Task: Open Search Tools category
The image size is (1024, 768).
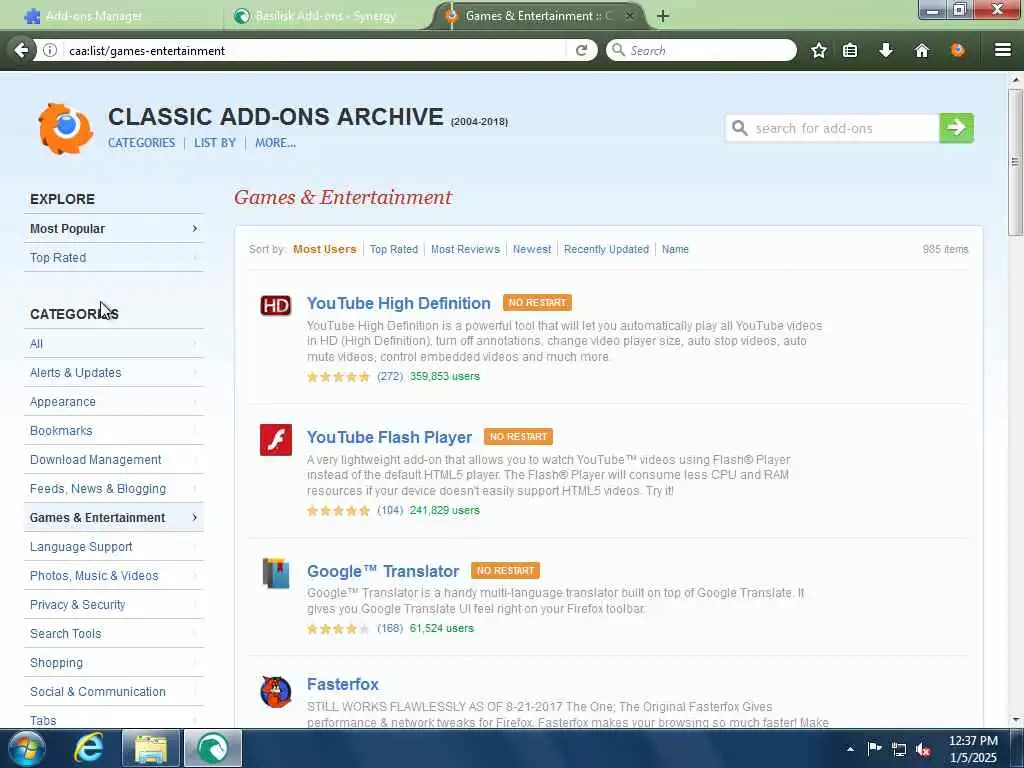Action: tap(114, 633)
